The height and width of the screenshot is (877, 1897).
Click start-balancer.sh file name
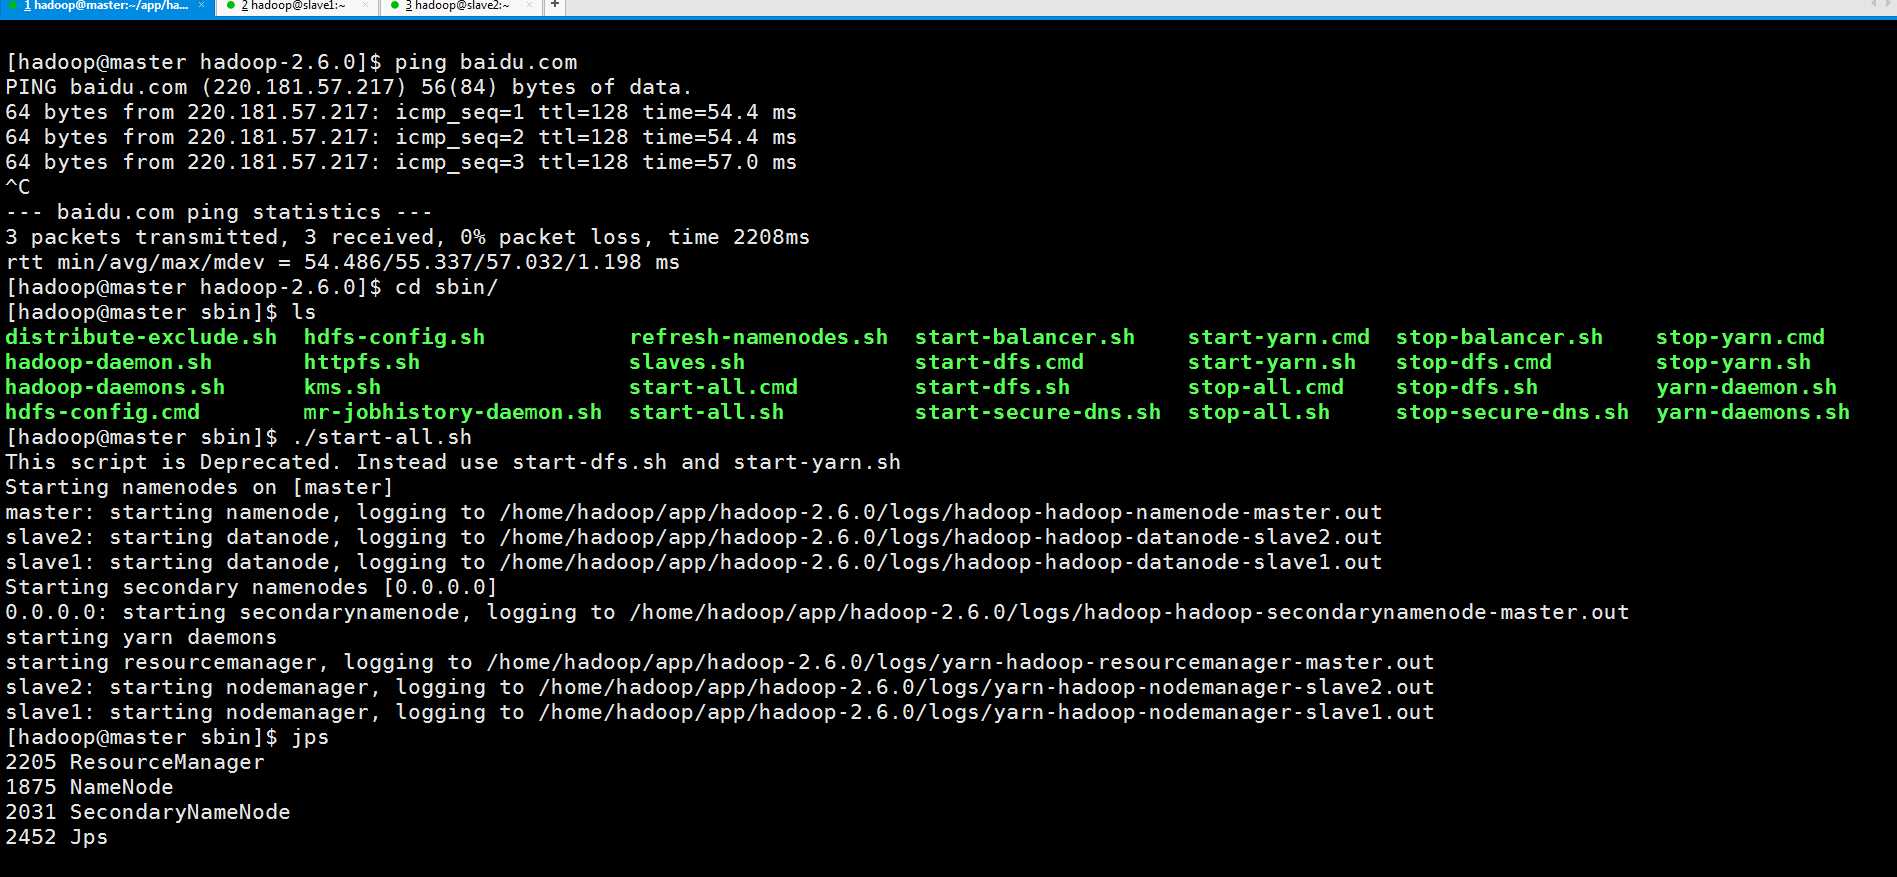1025,337
